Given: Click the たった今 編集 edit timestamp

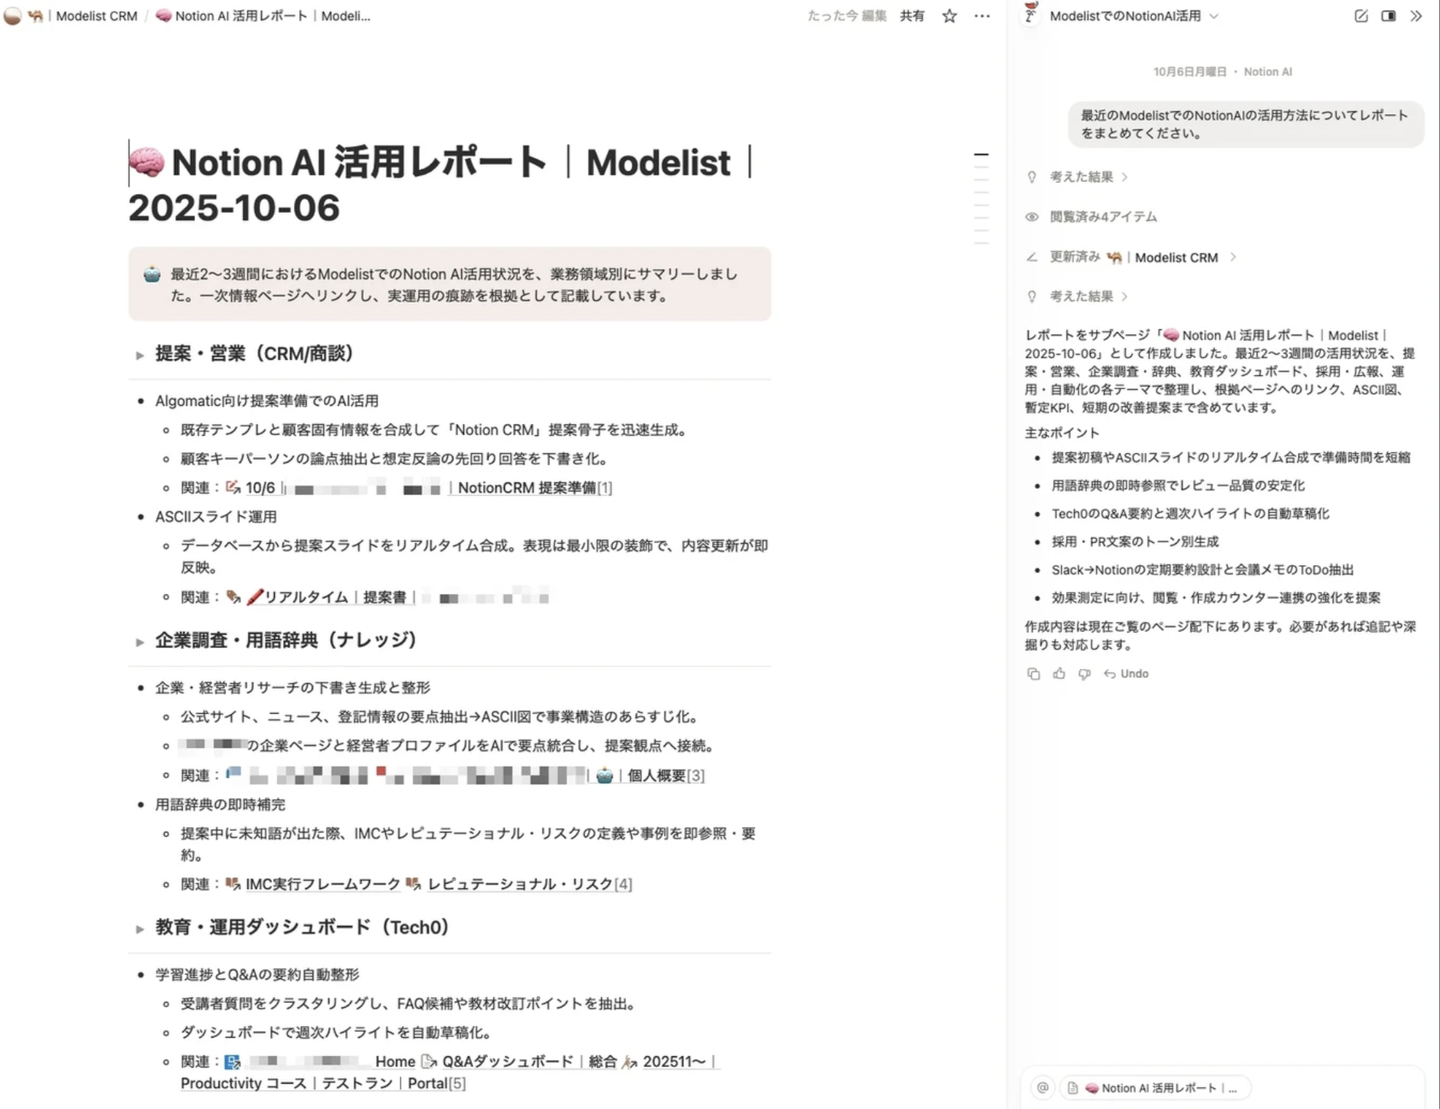Looking at the screenshot, I should click(847, 16).
